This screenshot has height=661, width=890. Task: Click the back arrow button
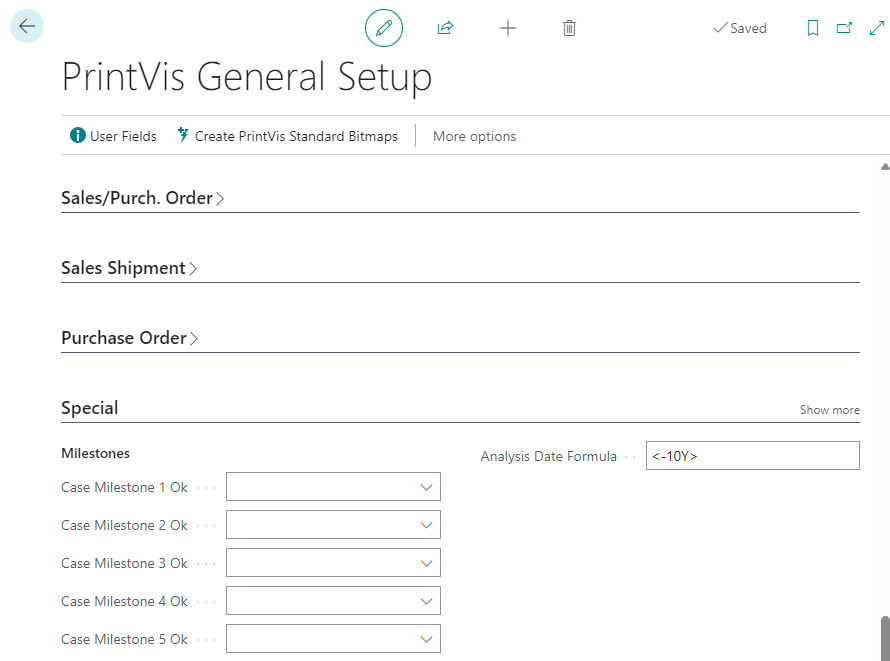click(x=27, y=27)
